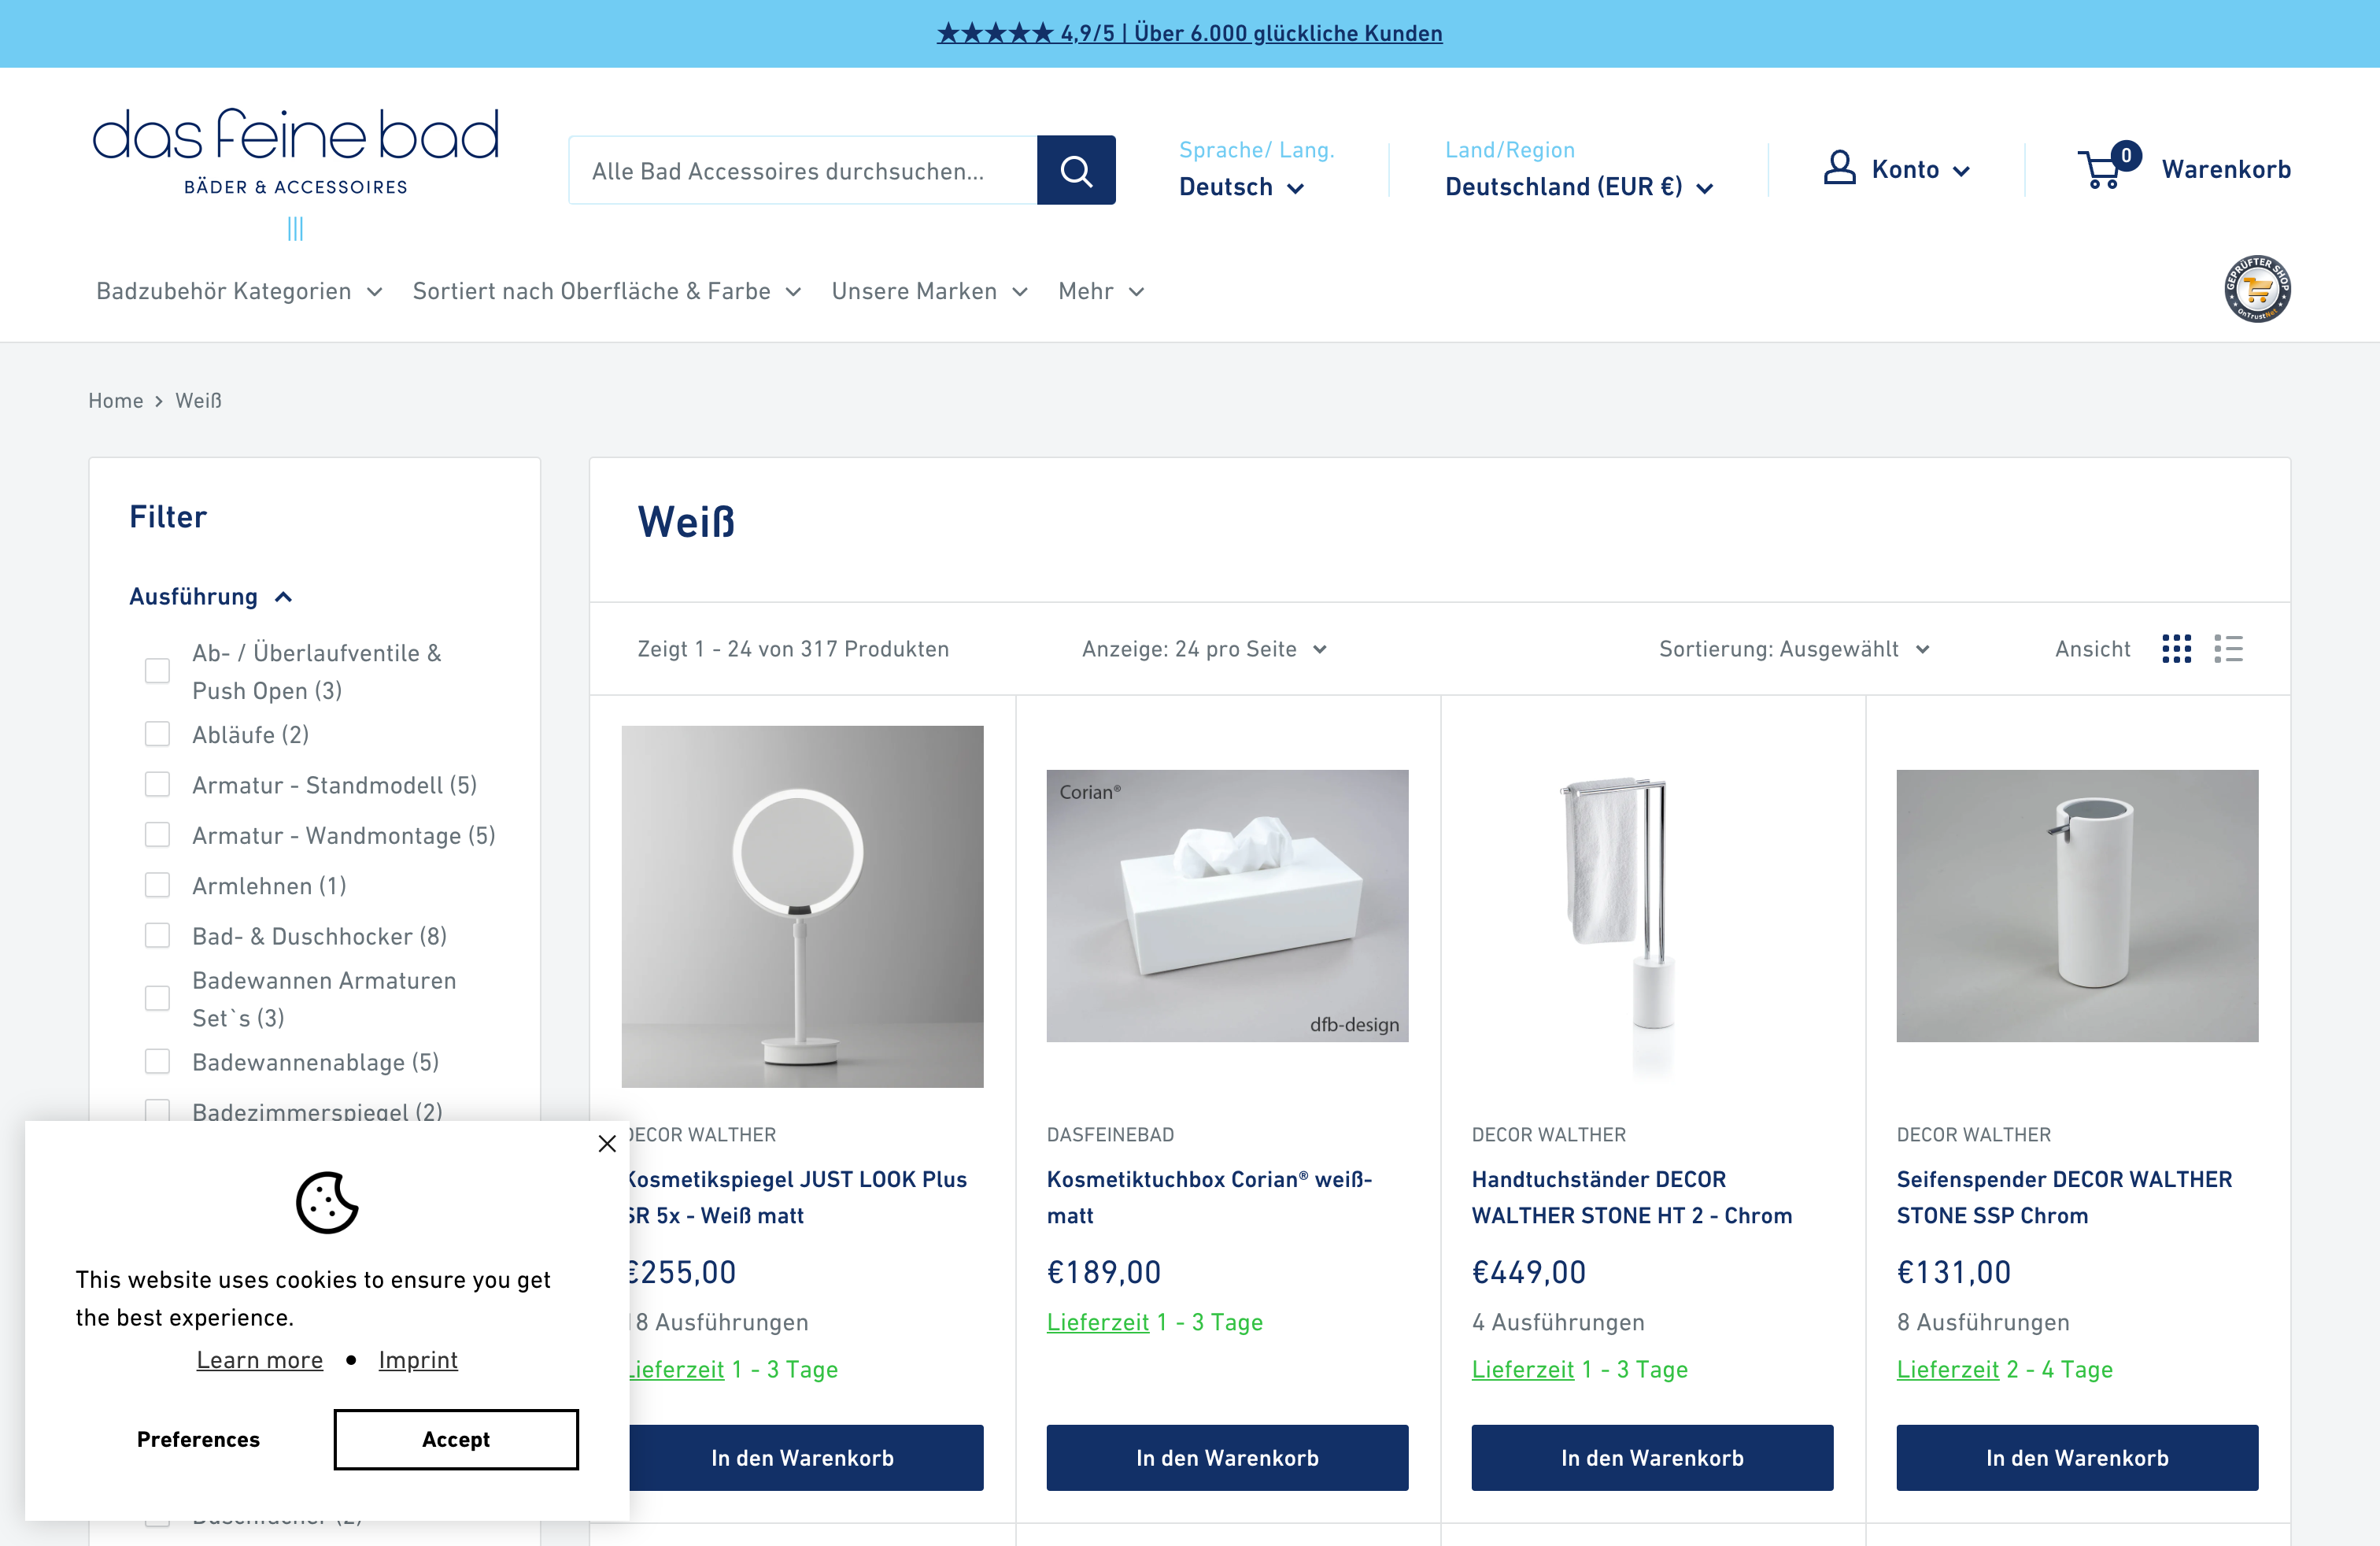
Task: Close the cookie consent popup
Action: (x=607, y=1143)
